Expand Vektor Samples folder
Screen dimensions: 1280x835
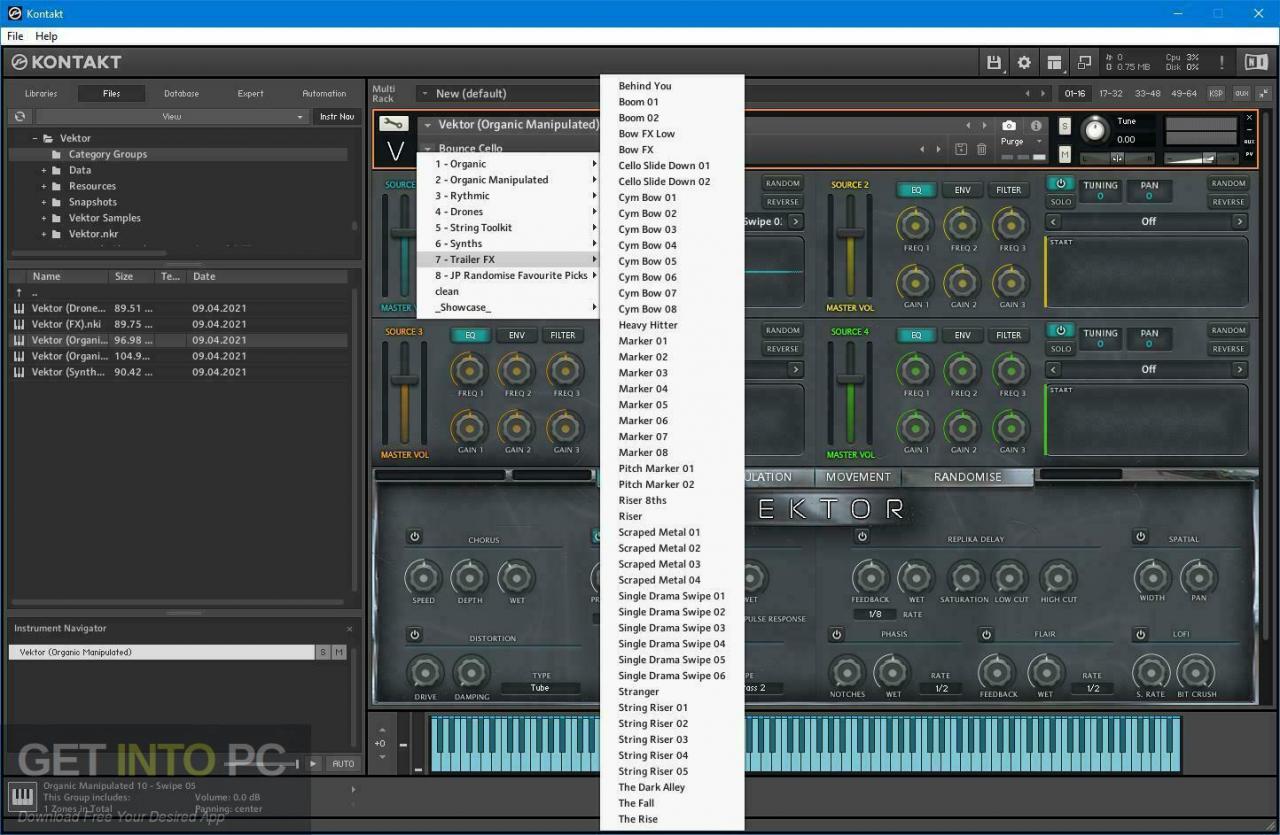pos(44,218)
